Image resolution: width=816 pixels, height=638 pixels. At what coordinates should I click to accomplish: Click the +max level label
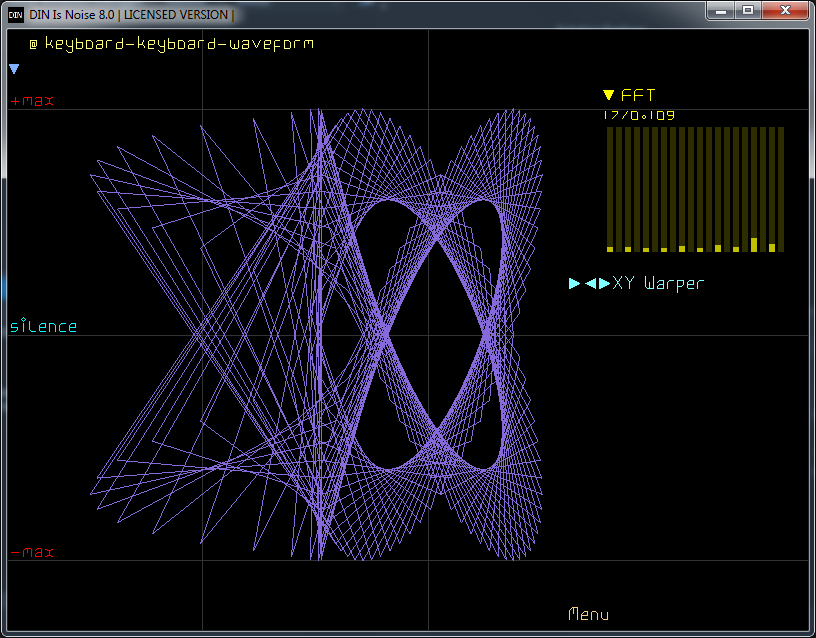click(x=32, y=101)
